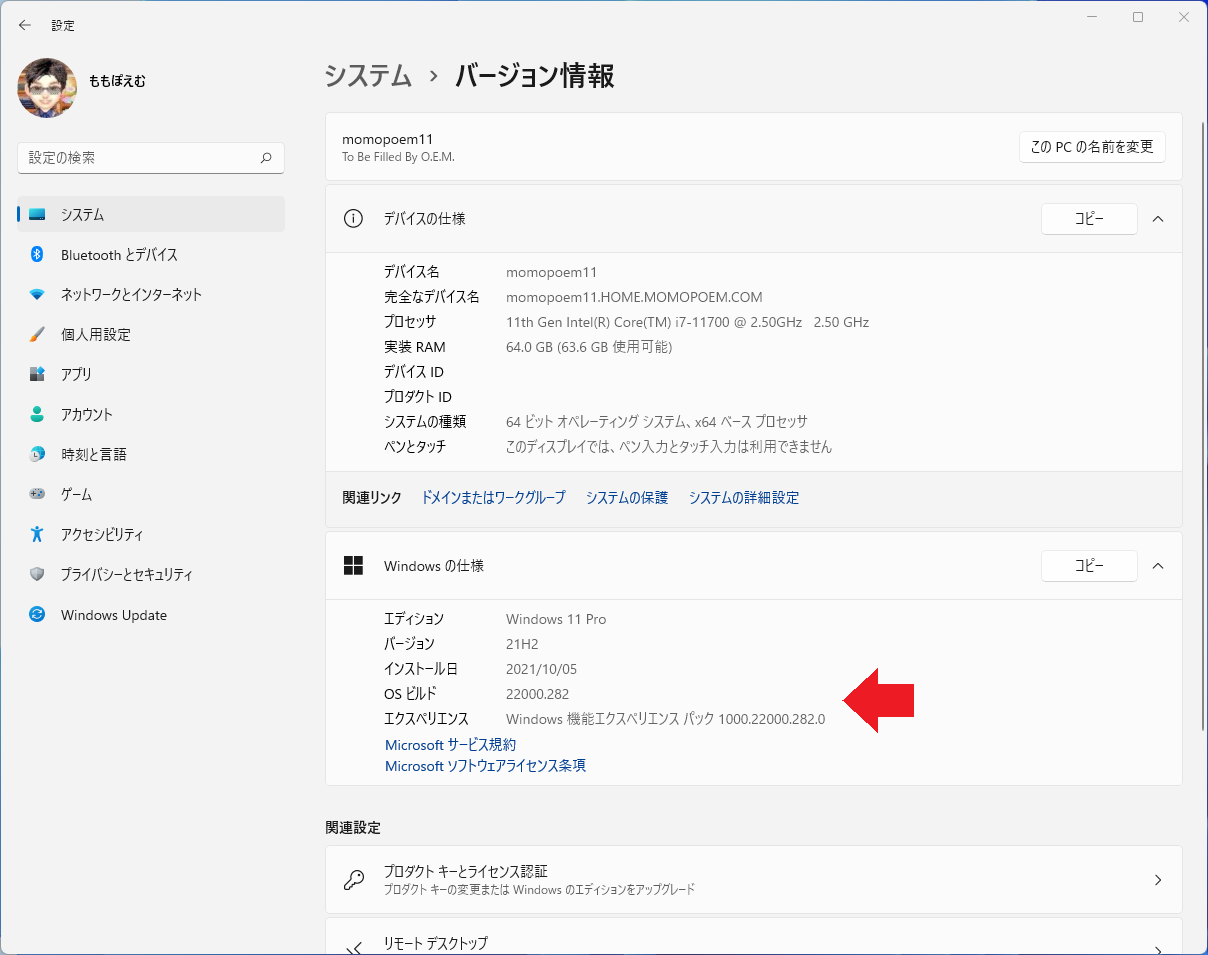
Task: Open the Microsoft ソフトウェアライセンス条項 link
Action: click(x=485, y=766)
